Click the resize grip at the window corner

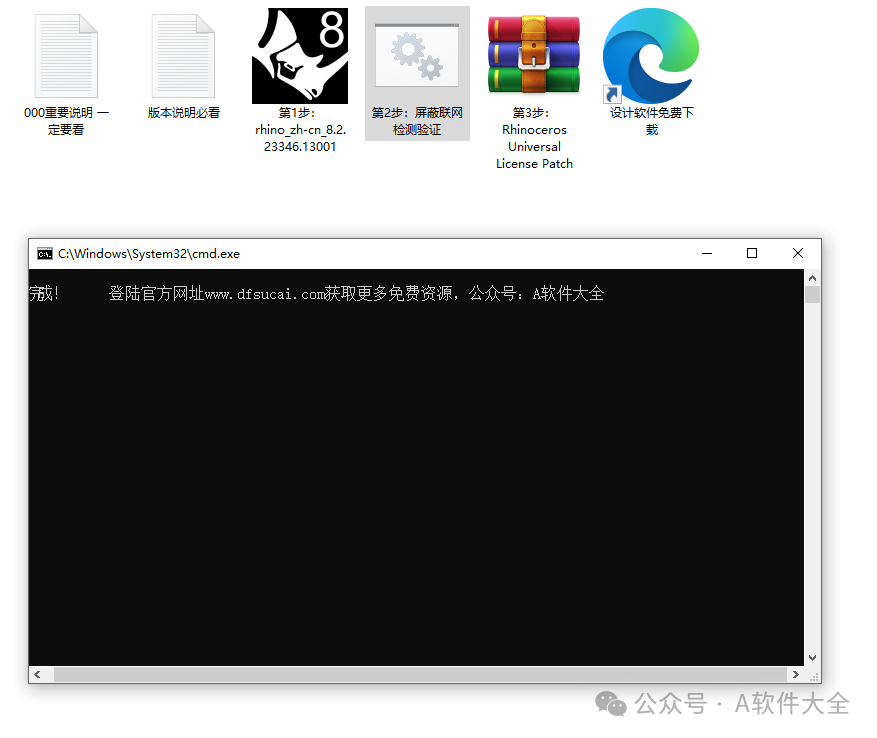coord(812,676)
